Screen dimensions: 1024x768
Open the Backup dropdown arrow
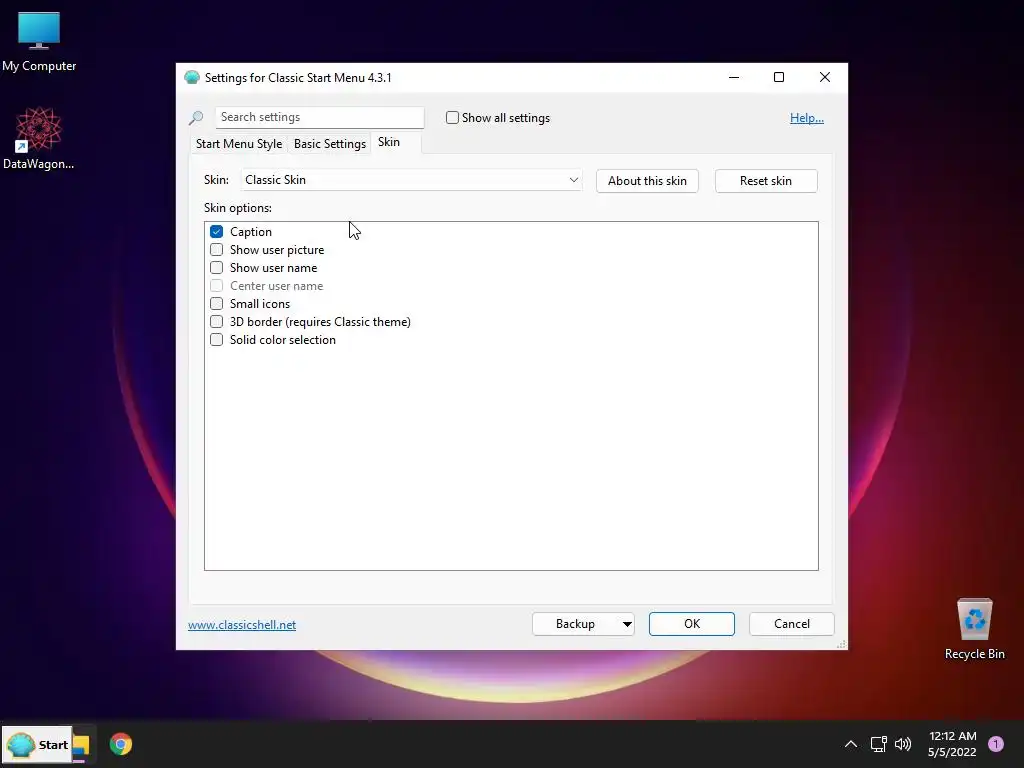[627, 624]
